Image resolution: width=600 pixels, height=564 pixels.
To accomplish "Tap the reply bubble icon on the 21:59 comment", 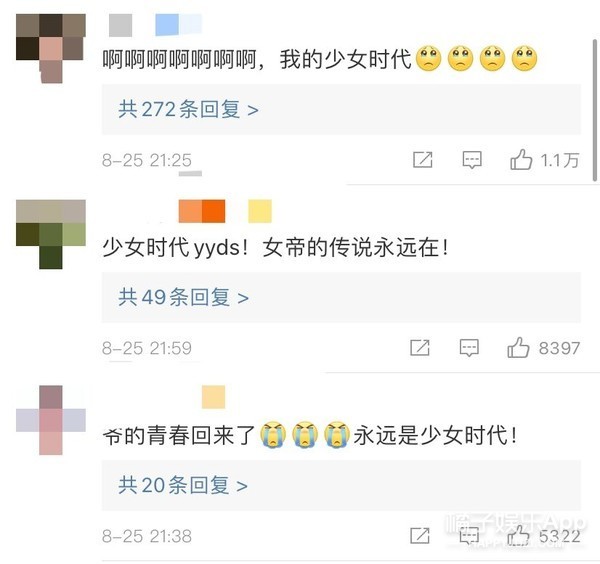I will 469,347.
